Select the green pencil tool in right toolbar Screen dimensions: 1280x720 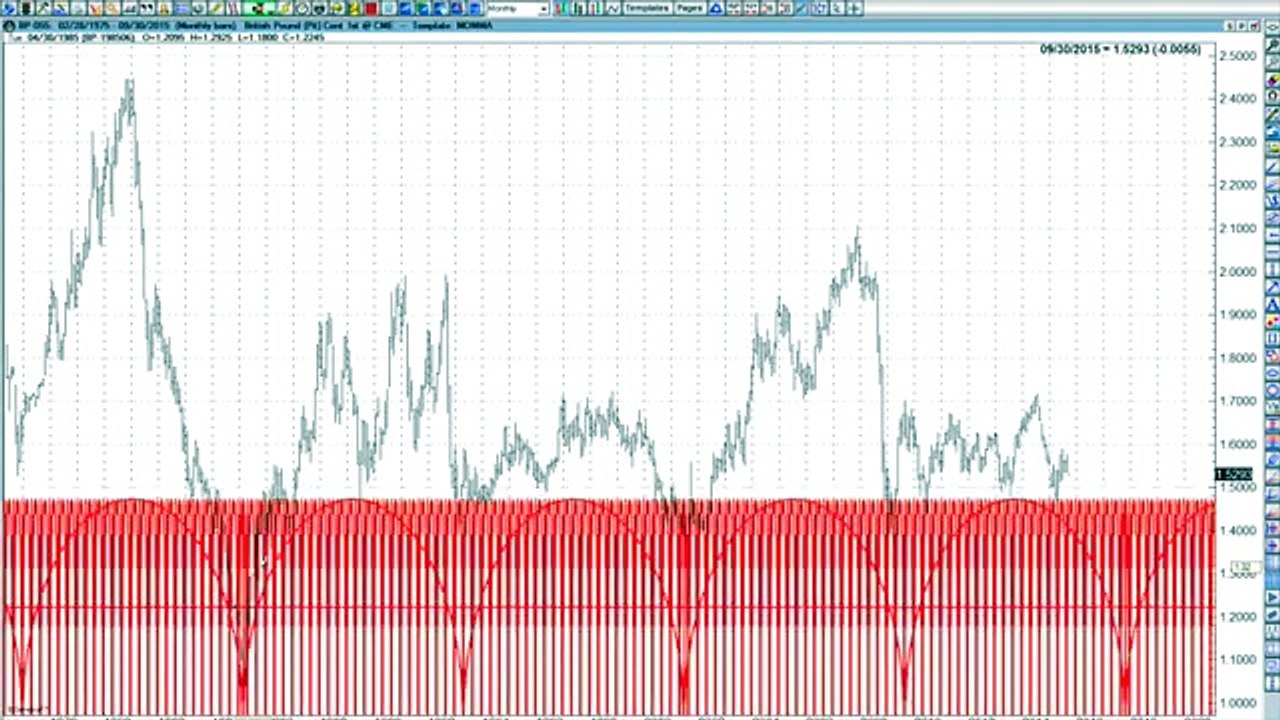point(1272,113)
